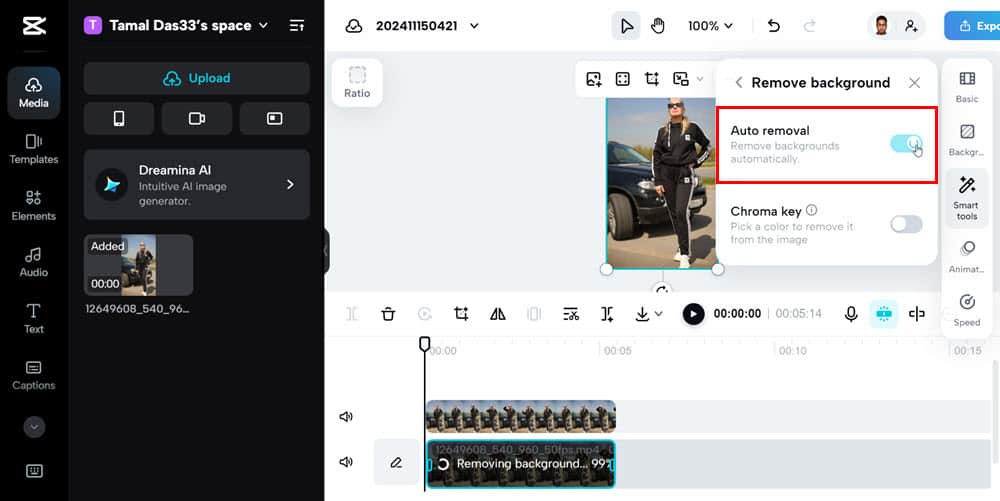Viewport: 1000px width, 501px height.
Task: Click the pencil edit track button
Action: (396, 463)
